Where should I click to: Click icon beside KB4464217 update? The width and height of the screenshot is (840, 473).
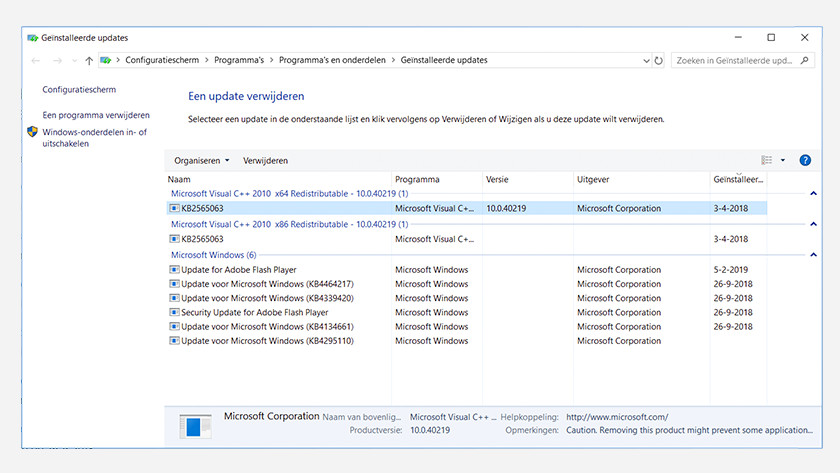(174, 284)
